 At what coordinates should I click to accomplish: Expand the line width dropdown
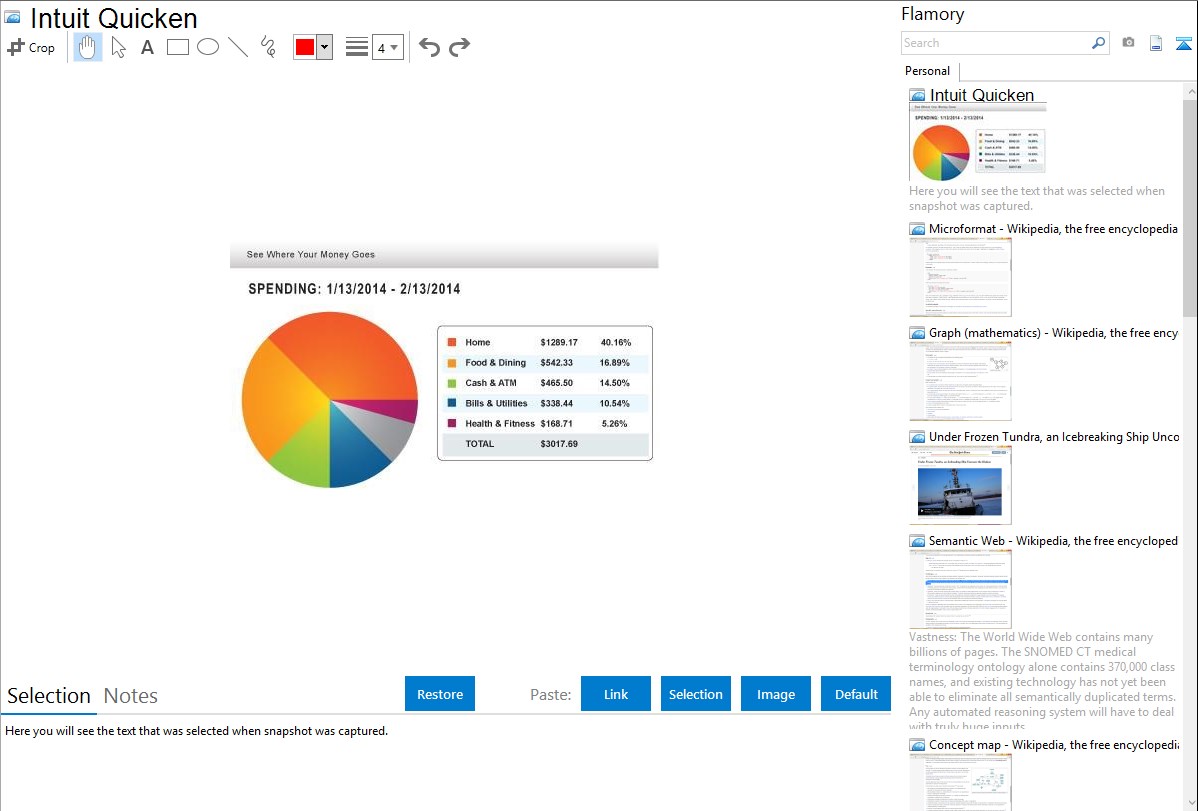388,47
